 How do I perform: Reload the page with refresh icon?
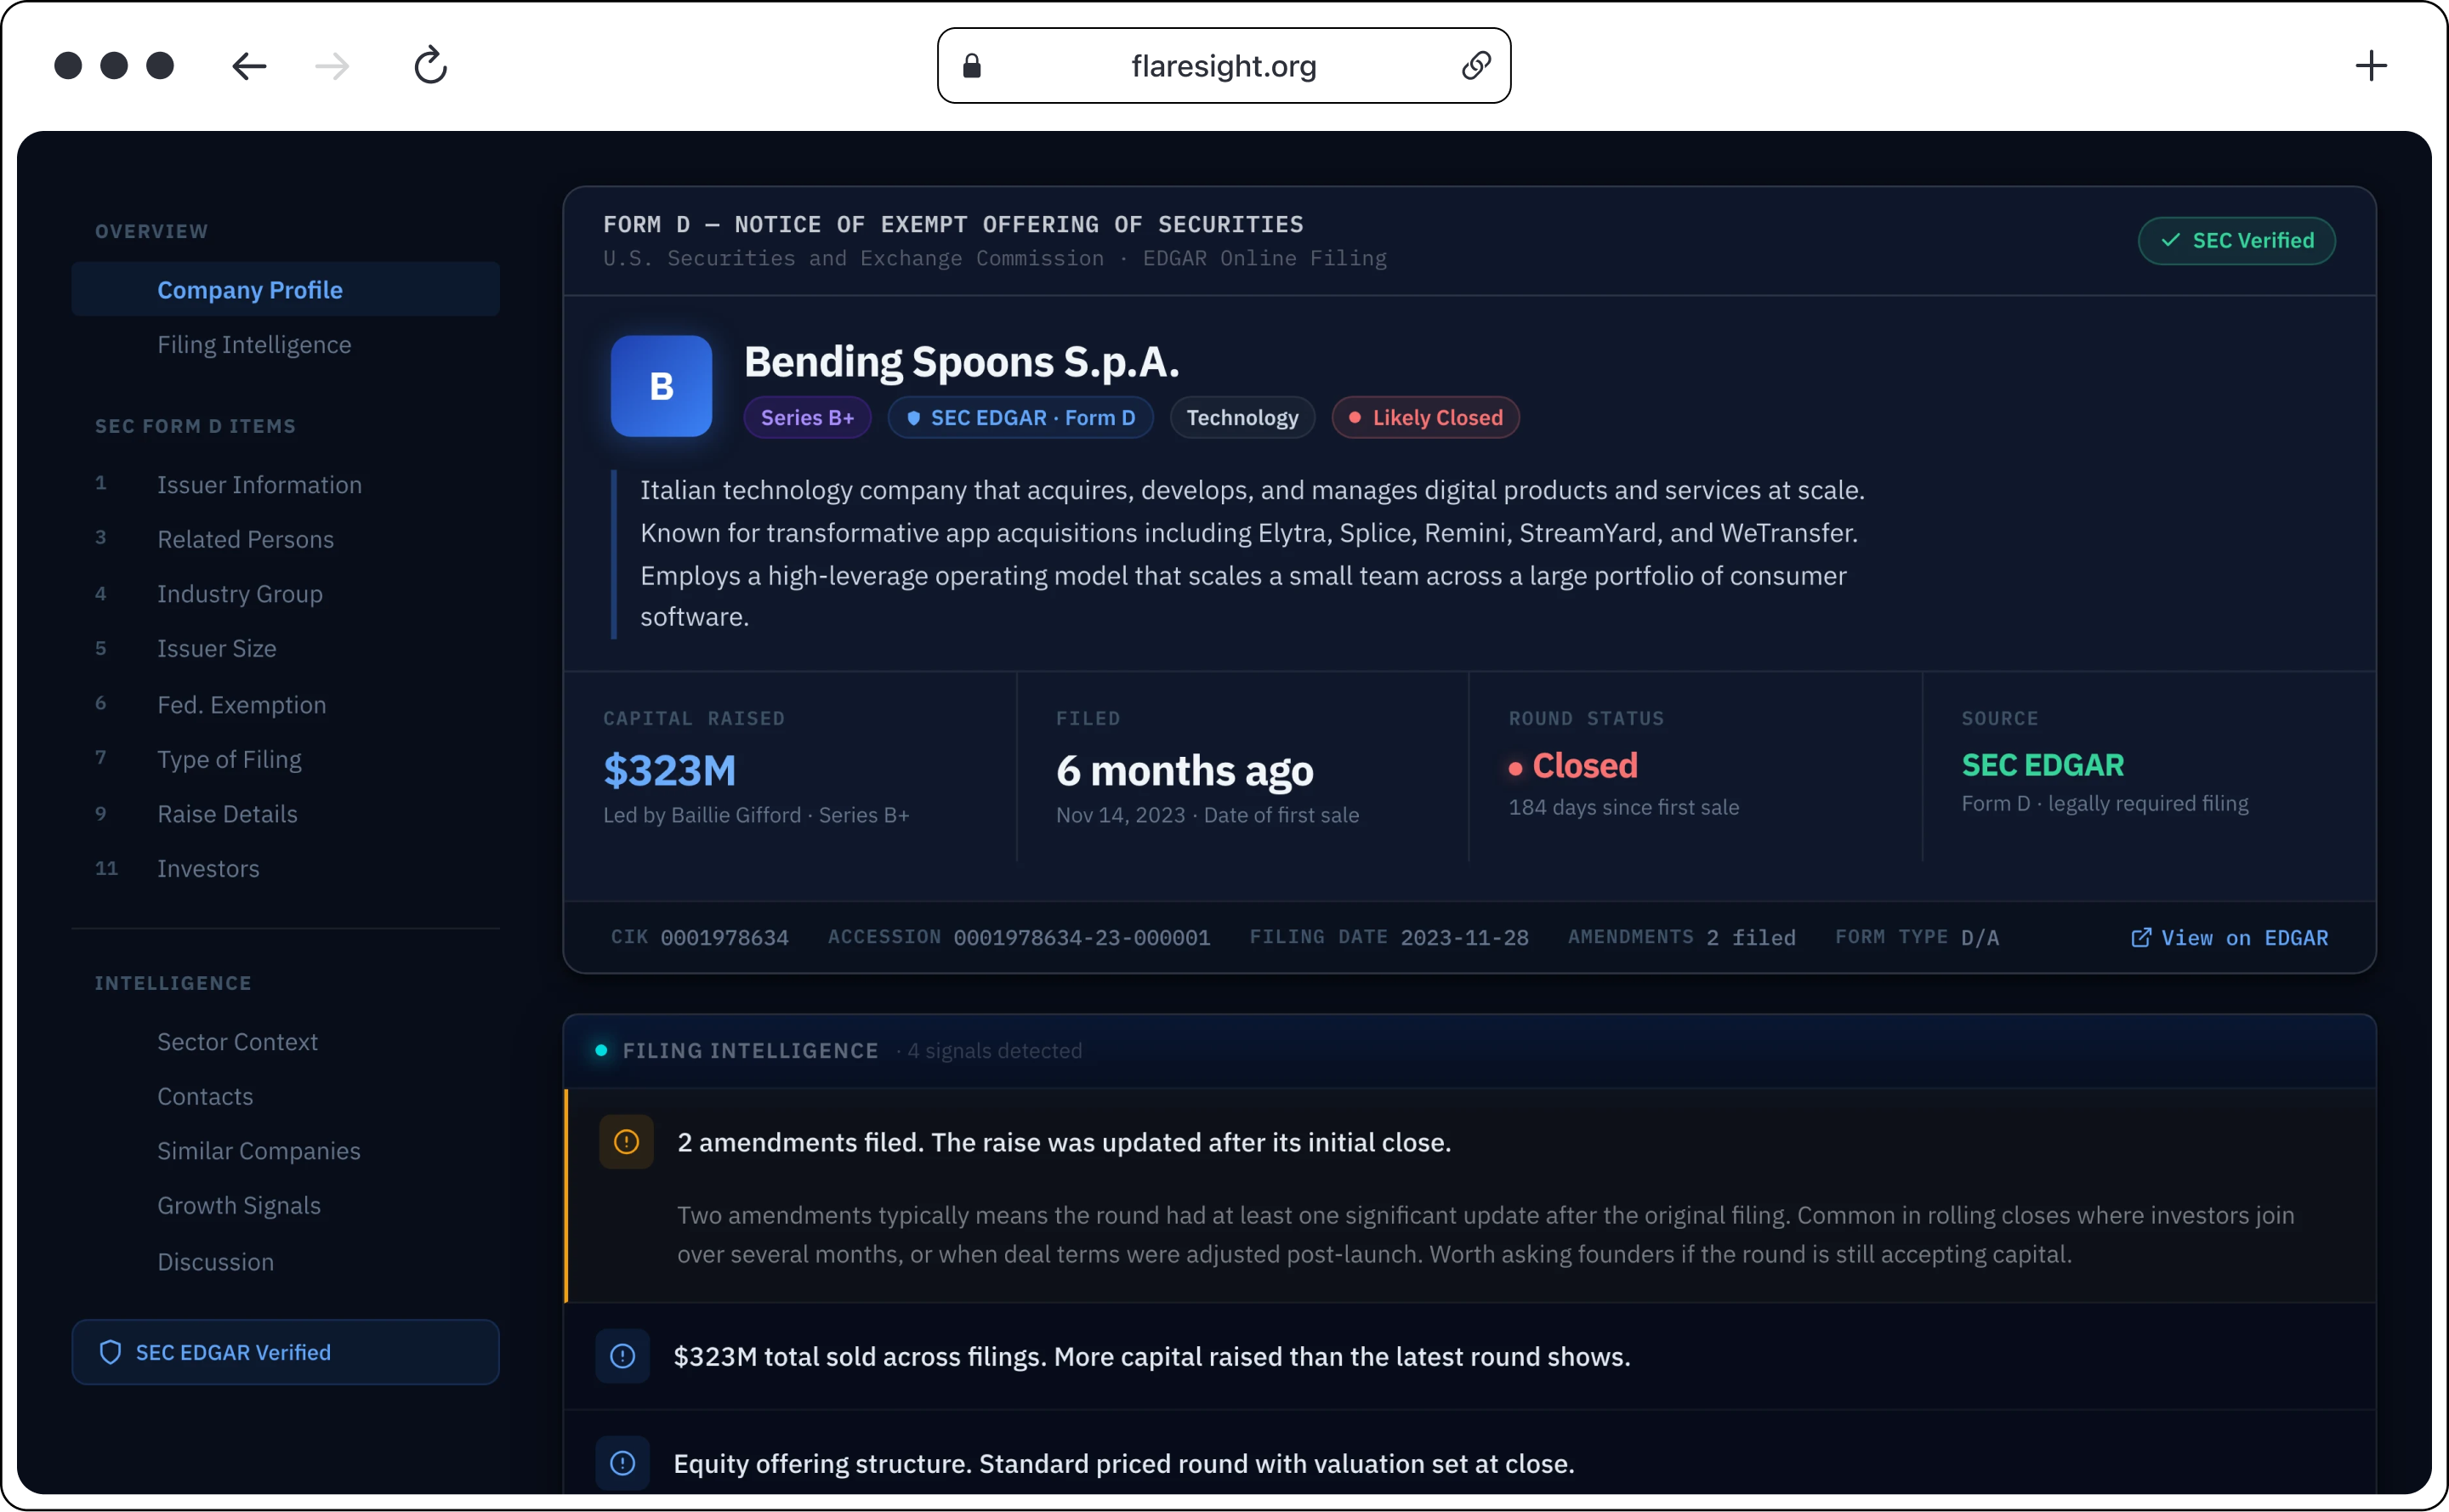click(x=430, y=65)
